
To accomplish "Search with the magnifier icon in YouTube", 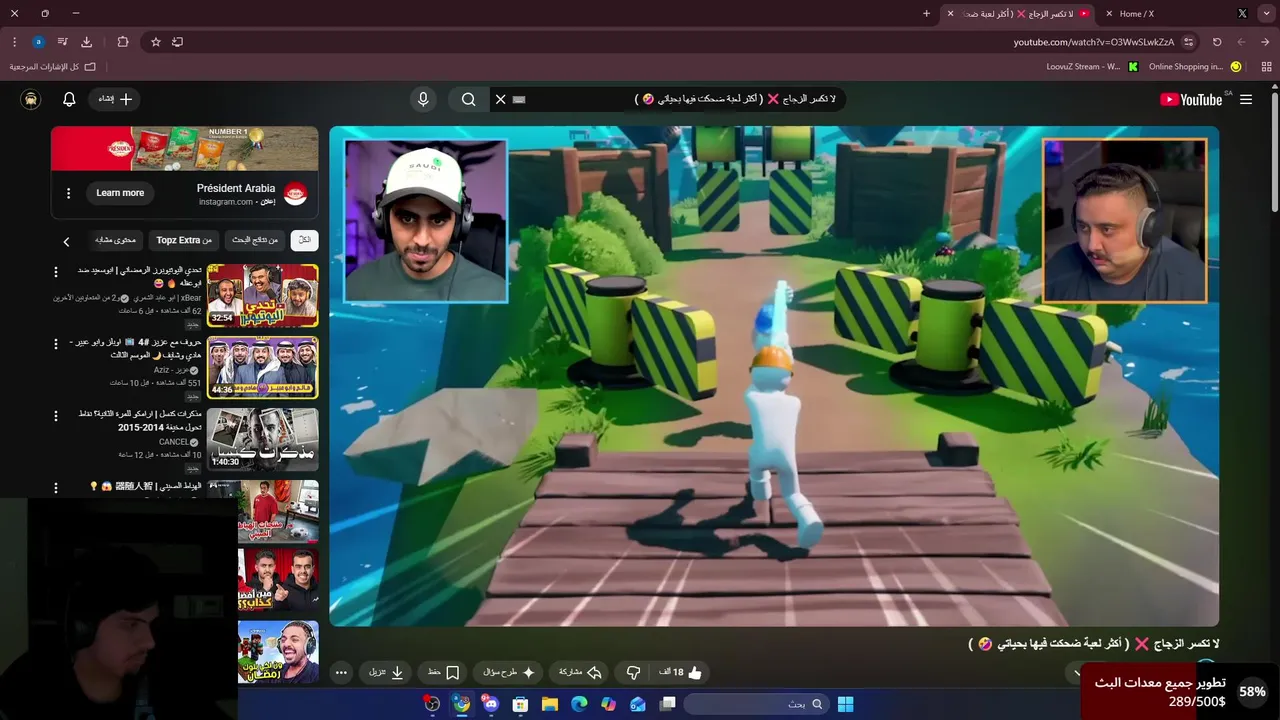I will [468, 99].
